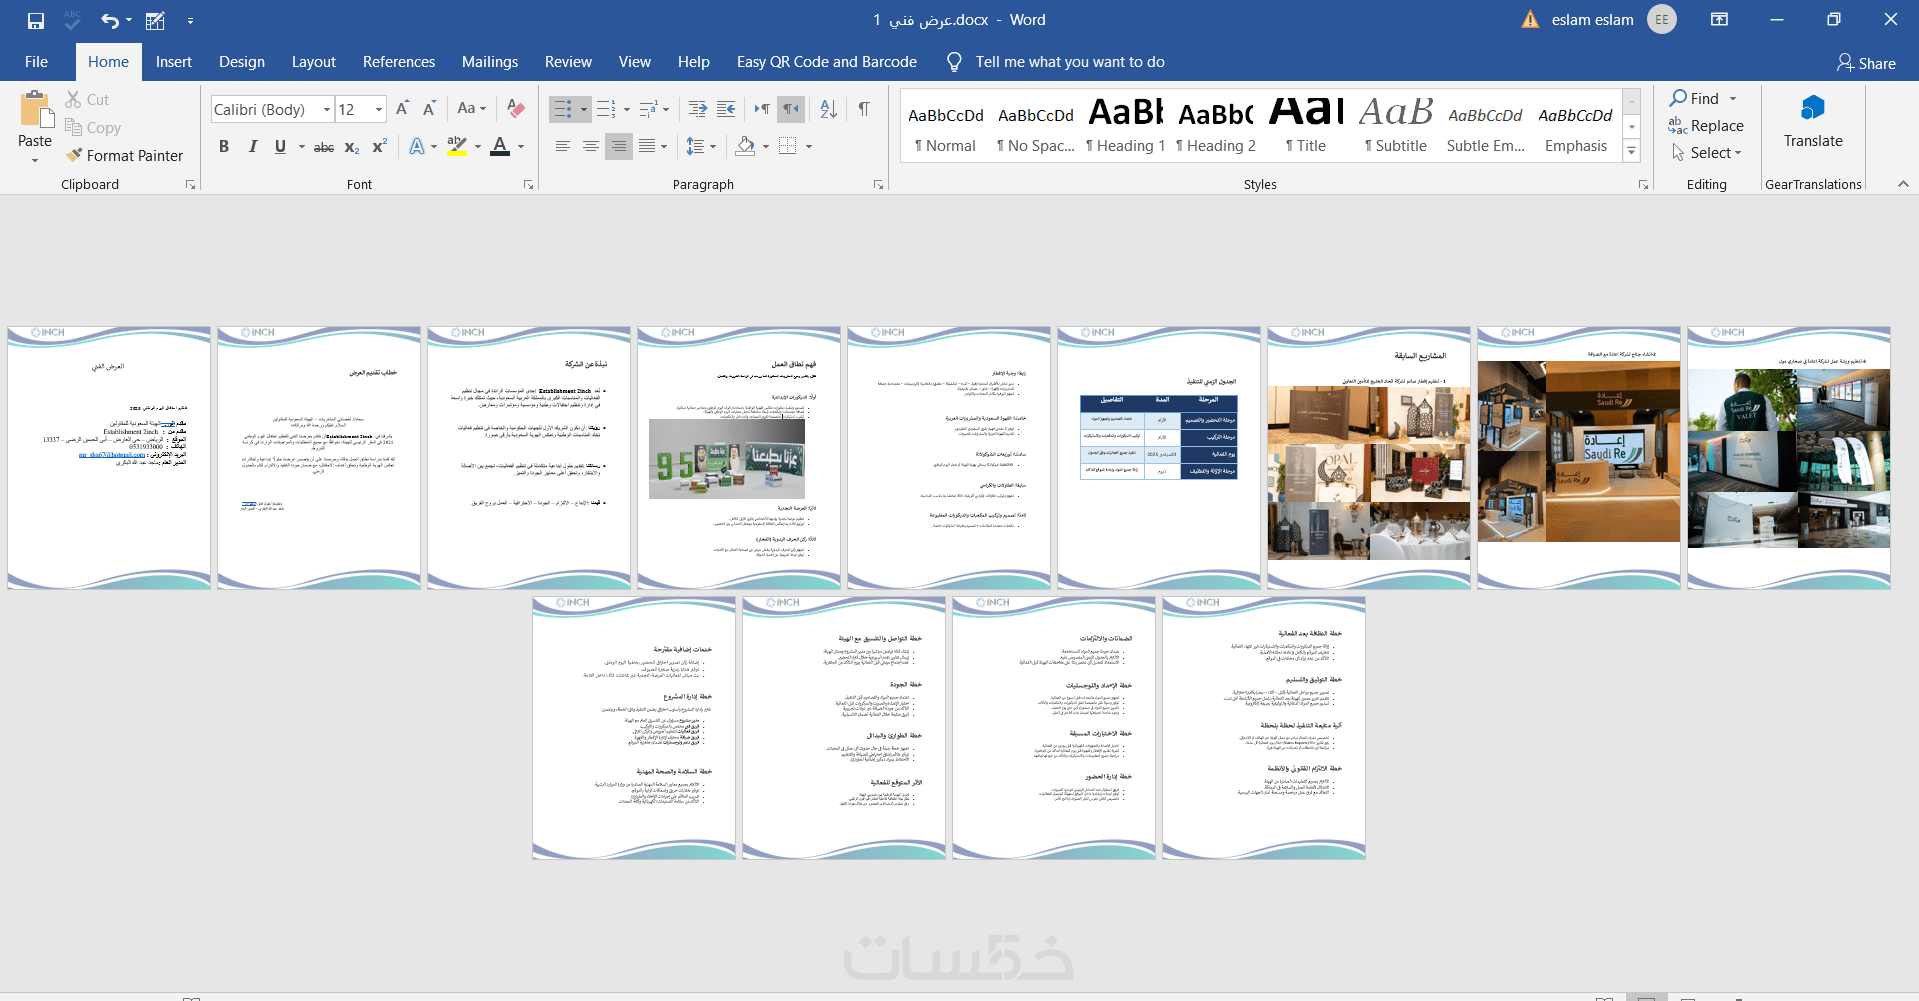Screen dimensions: 1919x1001
Task: Show or hide paragraph marks
Action: click(x=864, y=109)
